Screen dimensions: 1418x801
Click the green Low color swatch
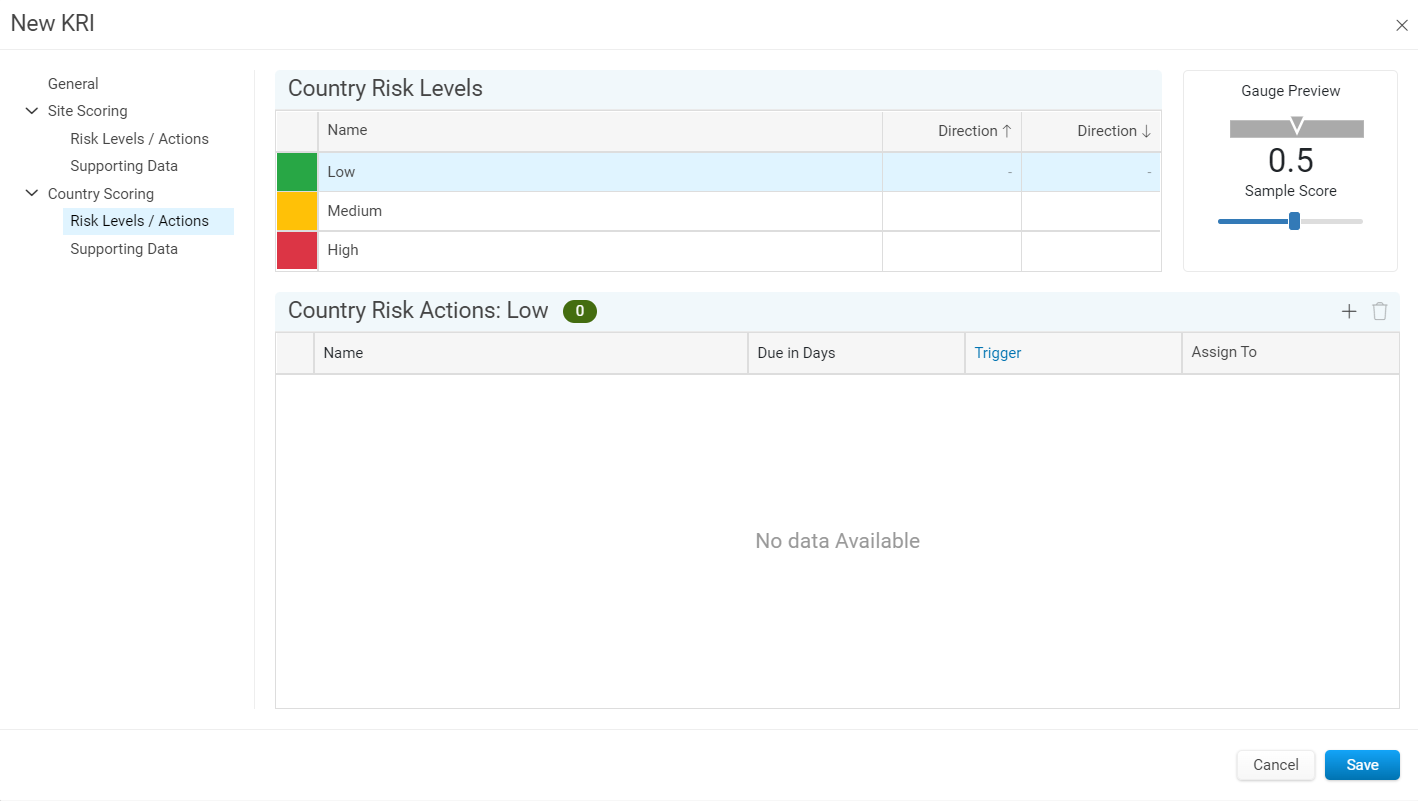(297, 172)
